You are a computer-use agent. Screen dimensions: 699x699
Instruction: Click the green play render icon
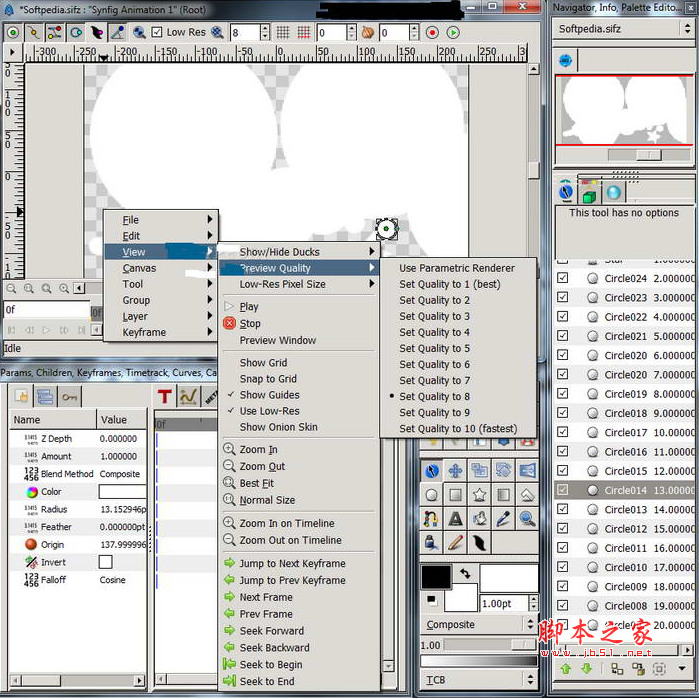click(x=453, y=33)
